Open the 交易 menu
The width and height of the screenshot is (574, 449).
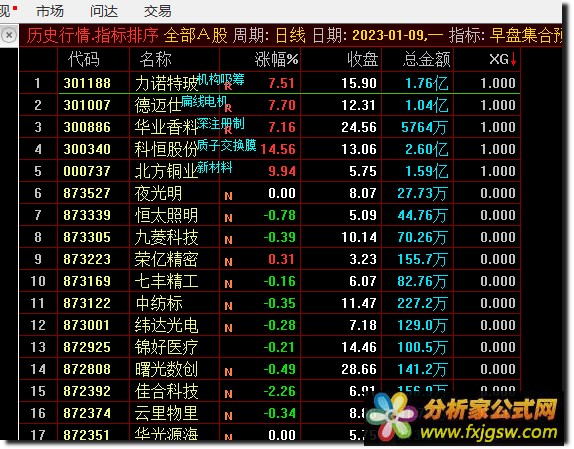157,11
